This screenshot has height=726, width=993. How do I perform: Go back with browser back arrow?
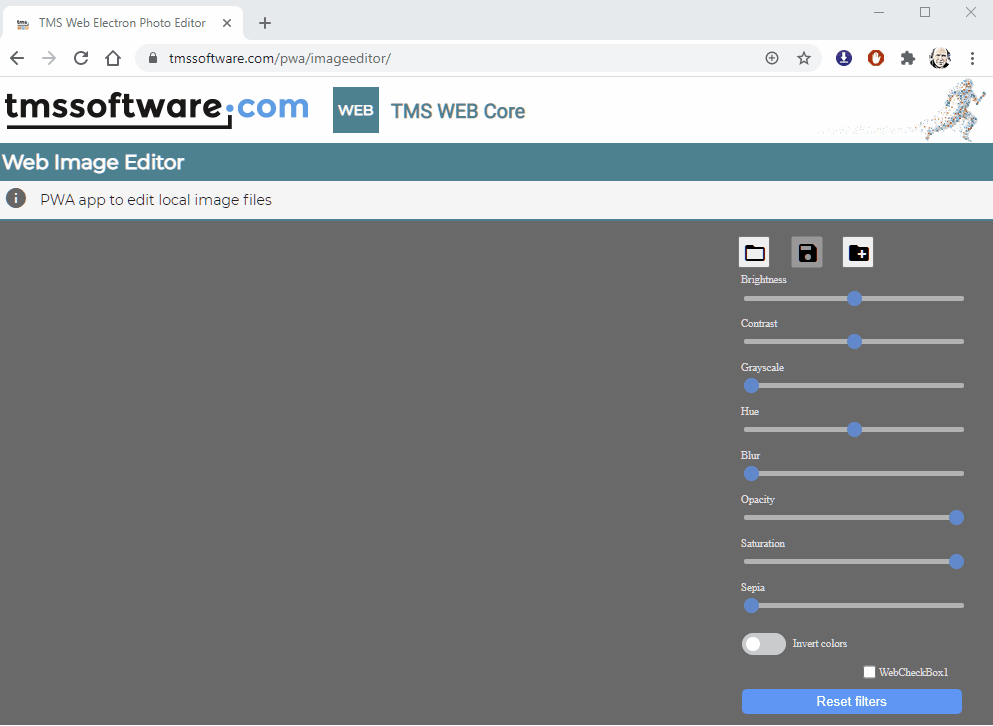click(17, 58)
